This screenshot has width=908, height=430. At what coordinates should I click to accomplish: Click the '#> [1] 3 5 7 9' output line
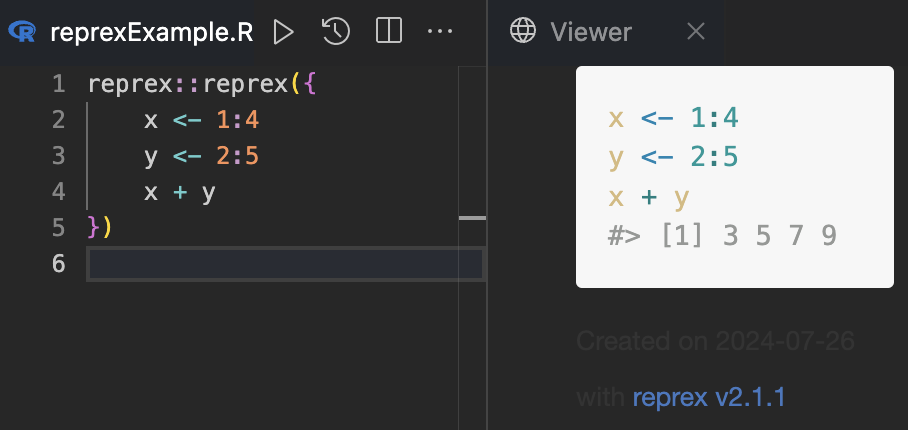click(x=721, y=235)
